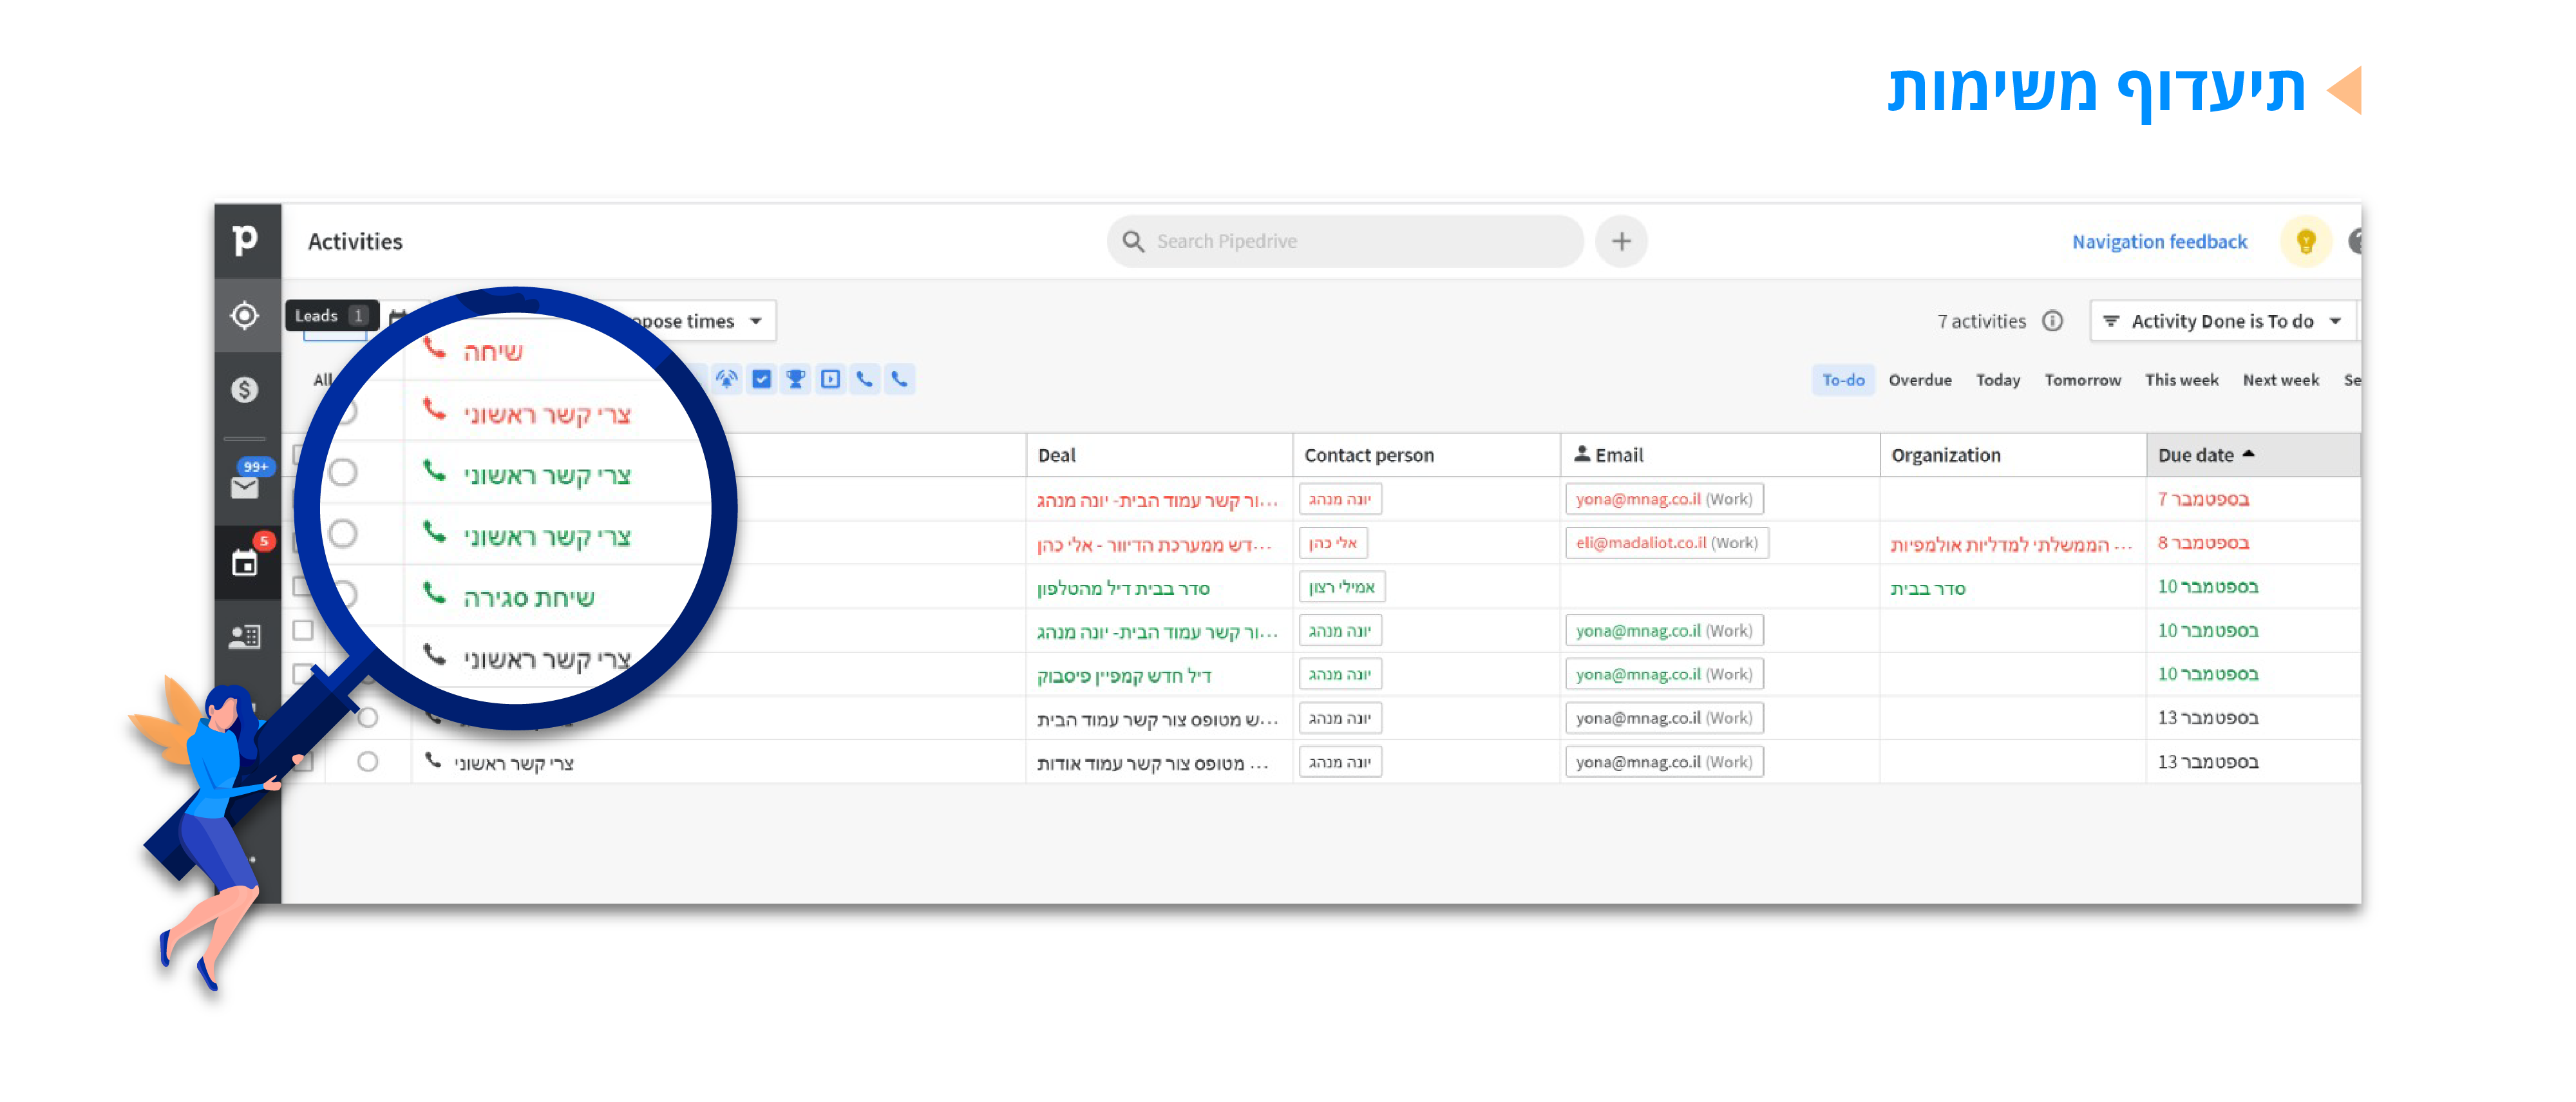Filter by the play-square activity type icon
The width and height of the screenshot is (2576, 1102).
830,379
